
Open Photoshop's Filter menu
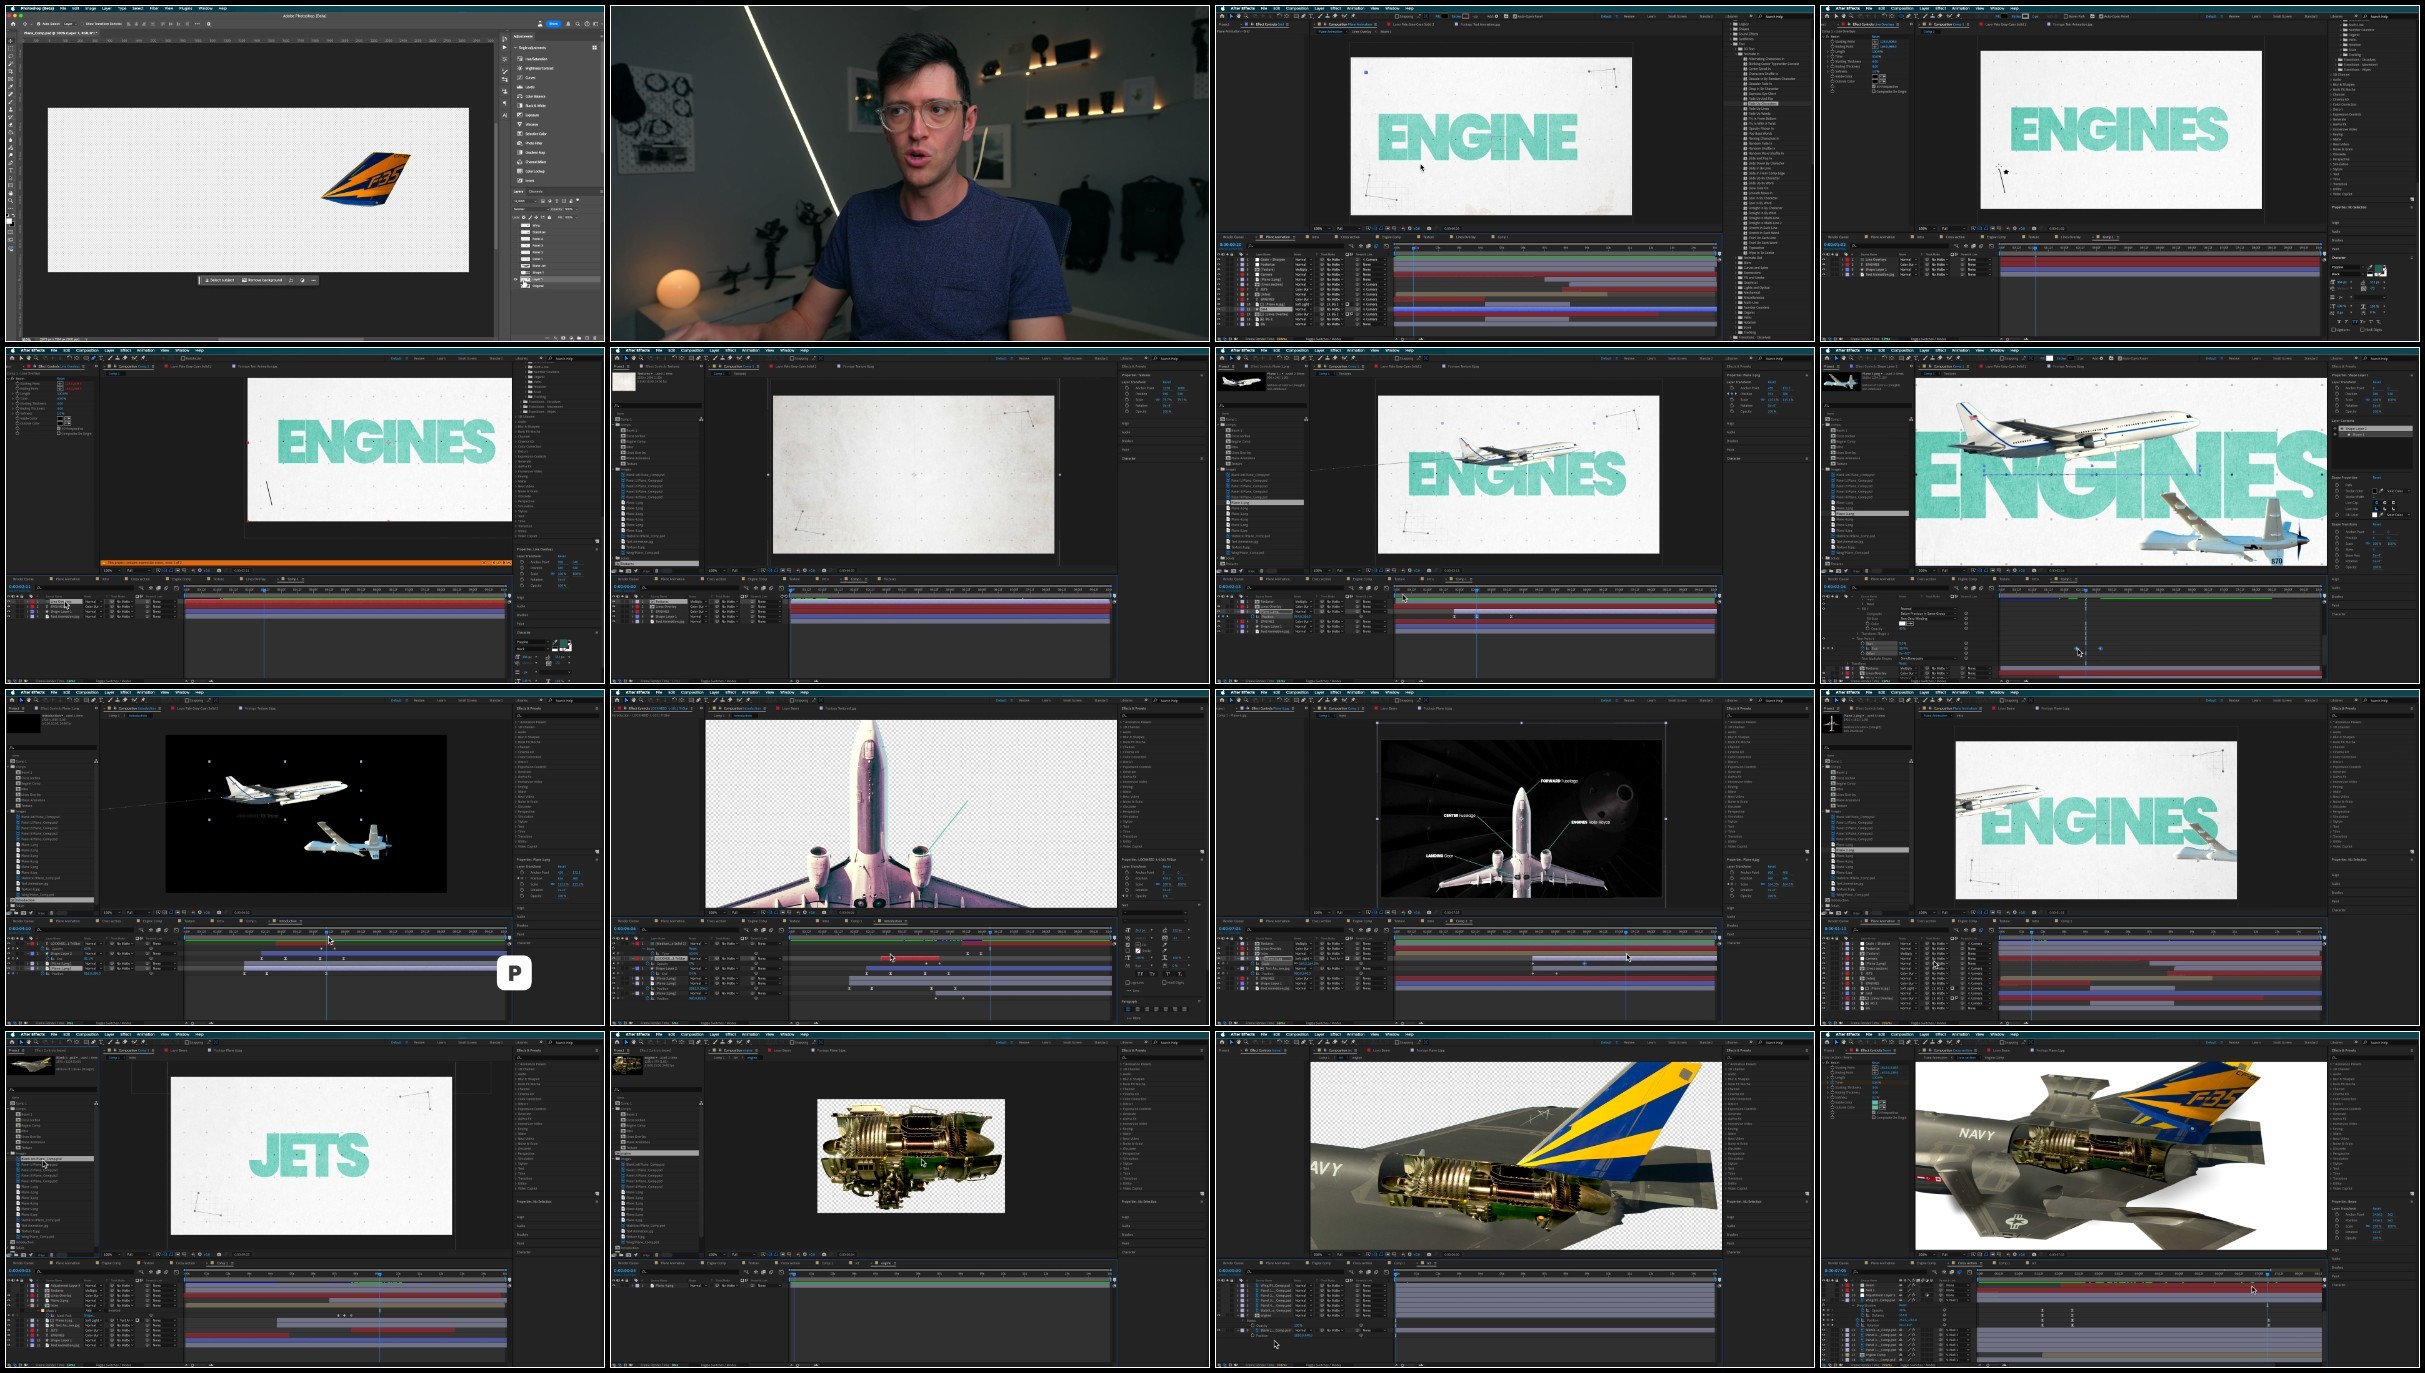coord(154,8)
